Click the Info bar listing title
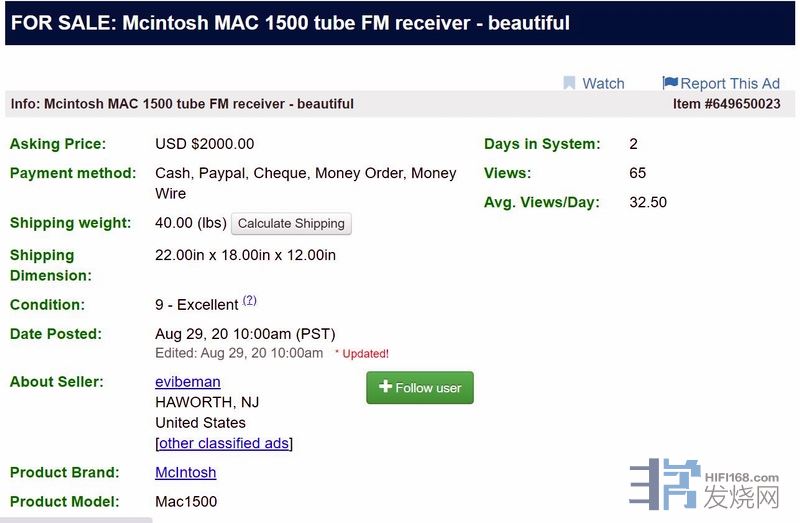Image resolution: width=800 pixels, height=523 pixels. click(182, 104)
